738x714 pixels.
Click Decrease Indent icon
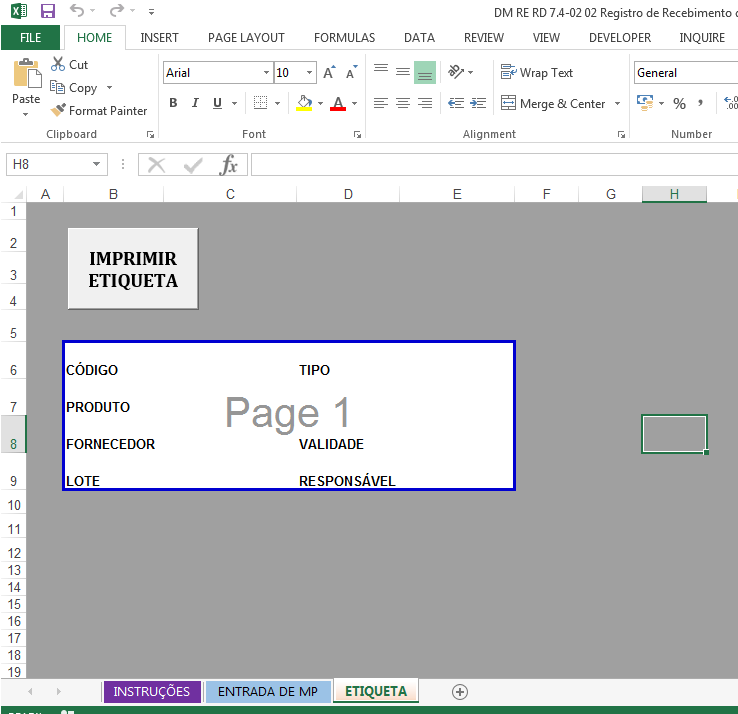tap(456, 103)
